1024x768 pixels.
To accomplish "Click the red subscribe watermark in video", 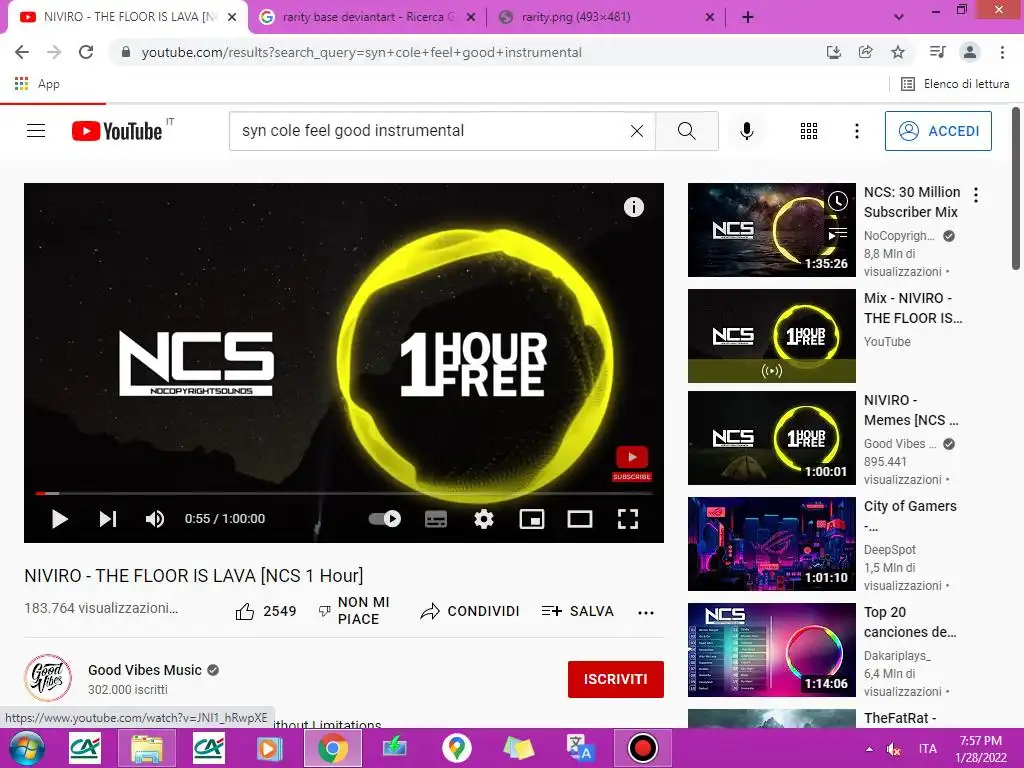I will pos(632,463).
